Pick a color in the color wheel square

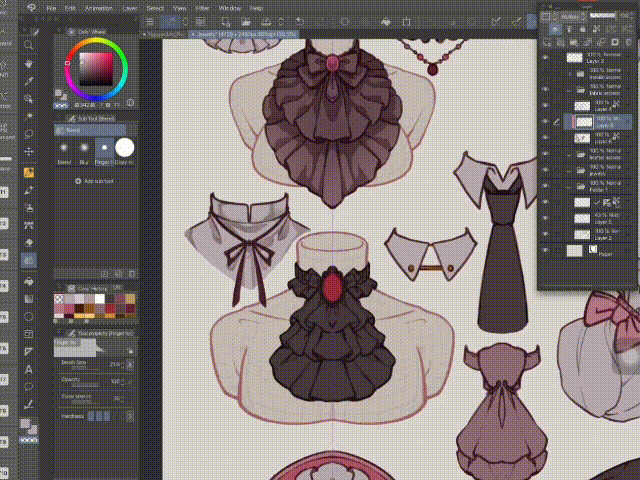point(96,67)
